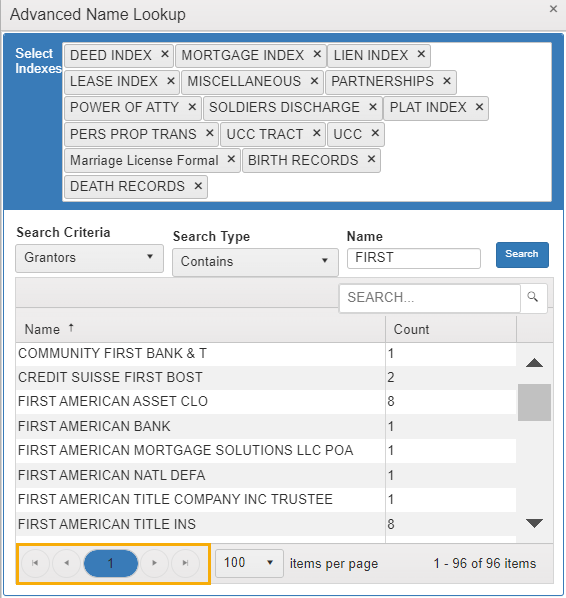Image resolution: width=566 pixels, height=598 pixels.
Task: Open the Search Type Contains dropdown
Action: tap(255, 262)
